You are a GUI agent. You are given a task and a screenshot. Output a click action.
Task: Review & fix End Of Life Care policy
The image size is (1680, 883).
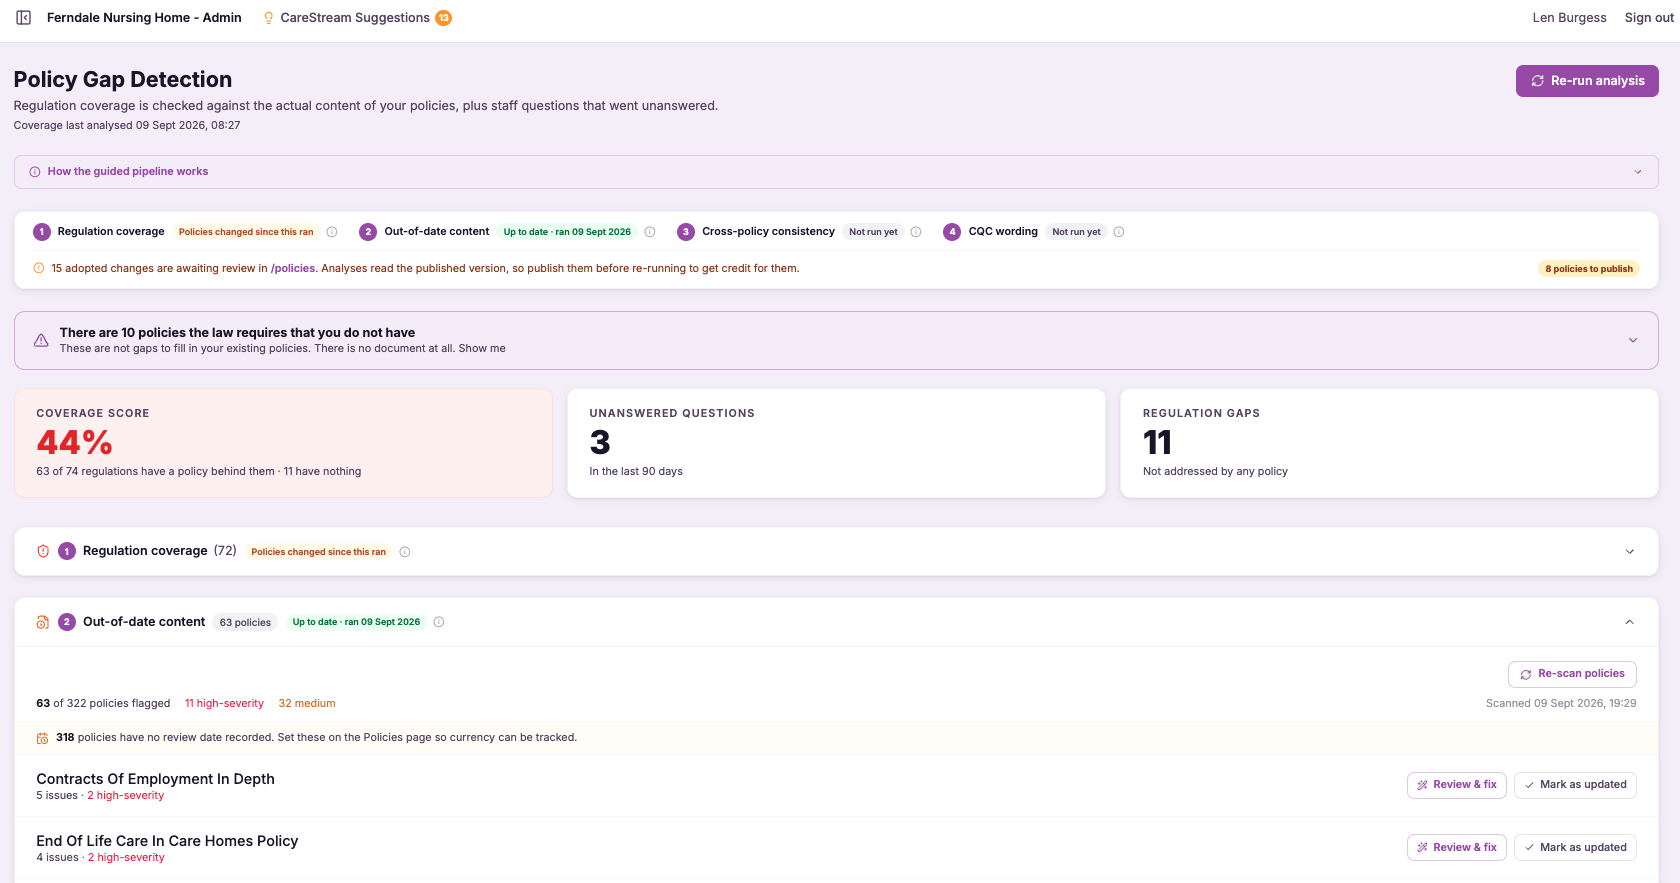(1456, 847)
